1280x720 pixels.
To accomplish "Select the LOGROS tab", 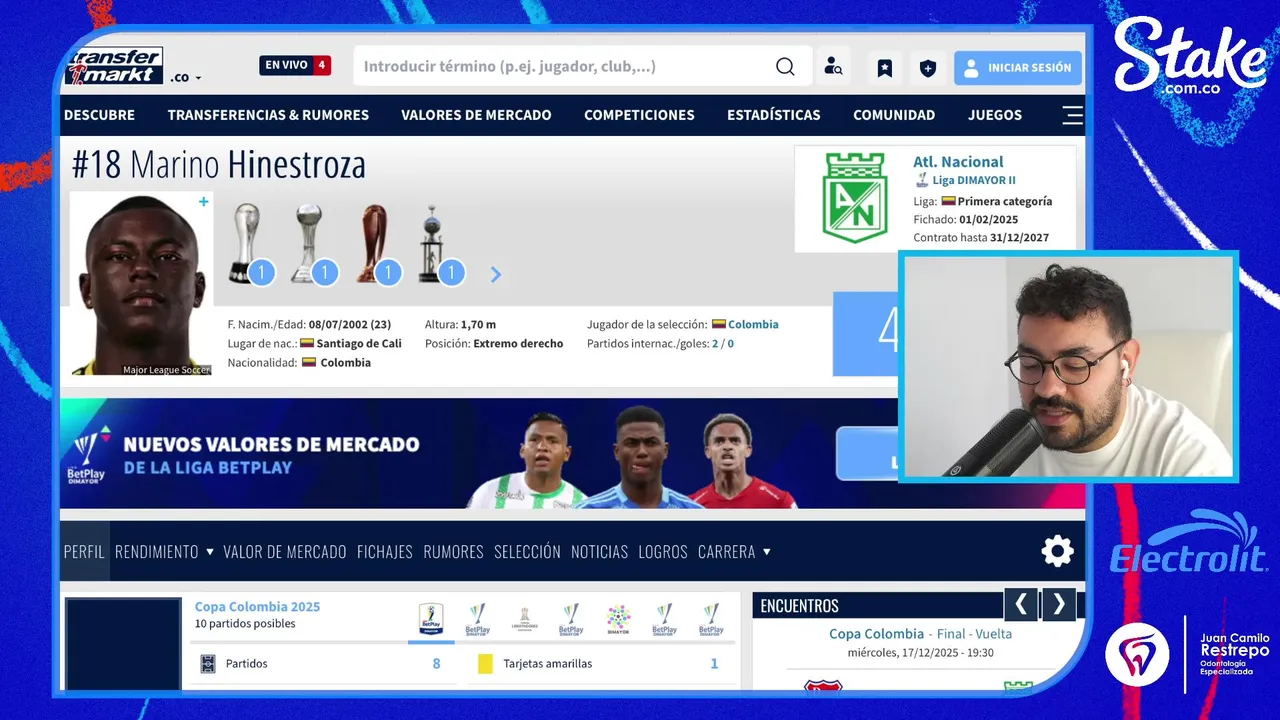I will 663,551.
